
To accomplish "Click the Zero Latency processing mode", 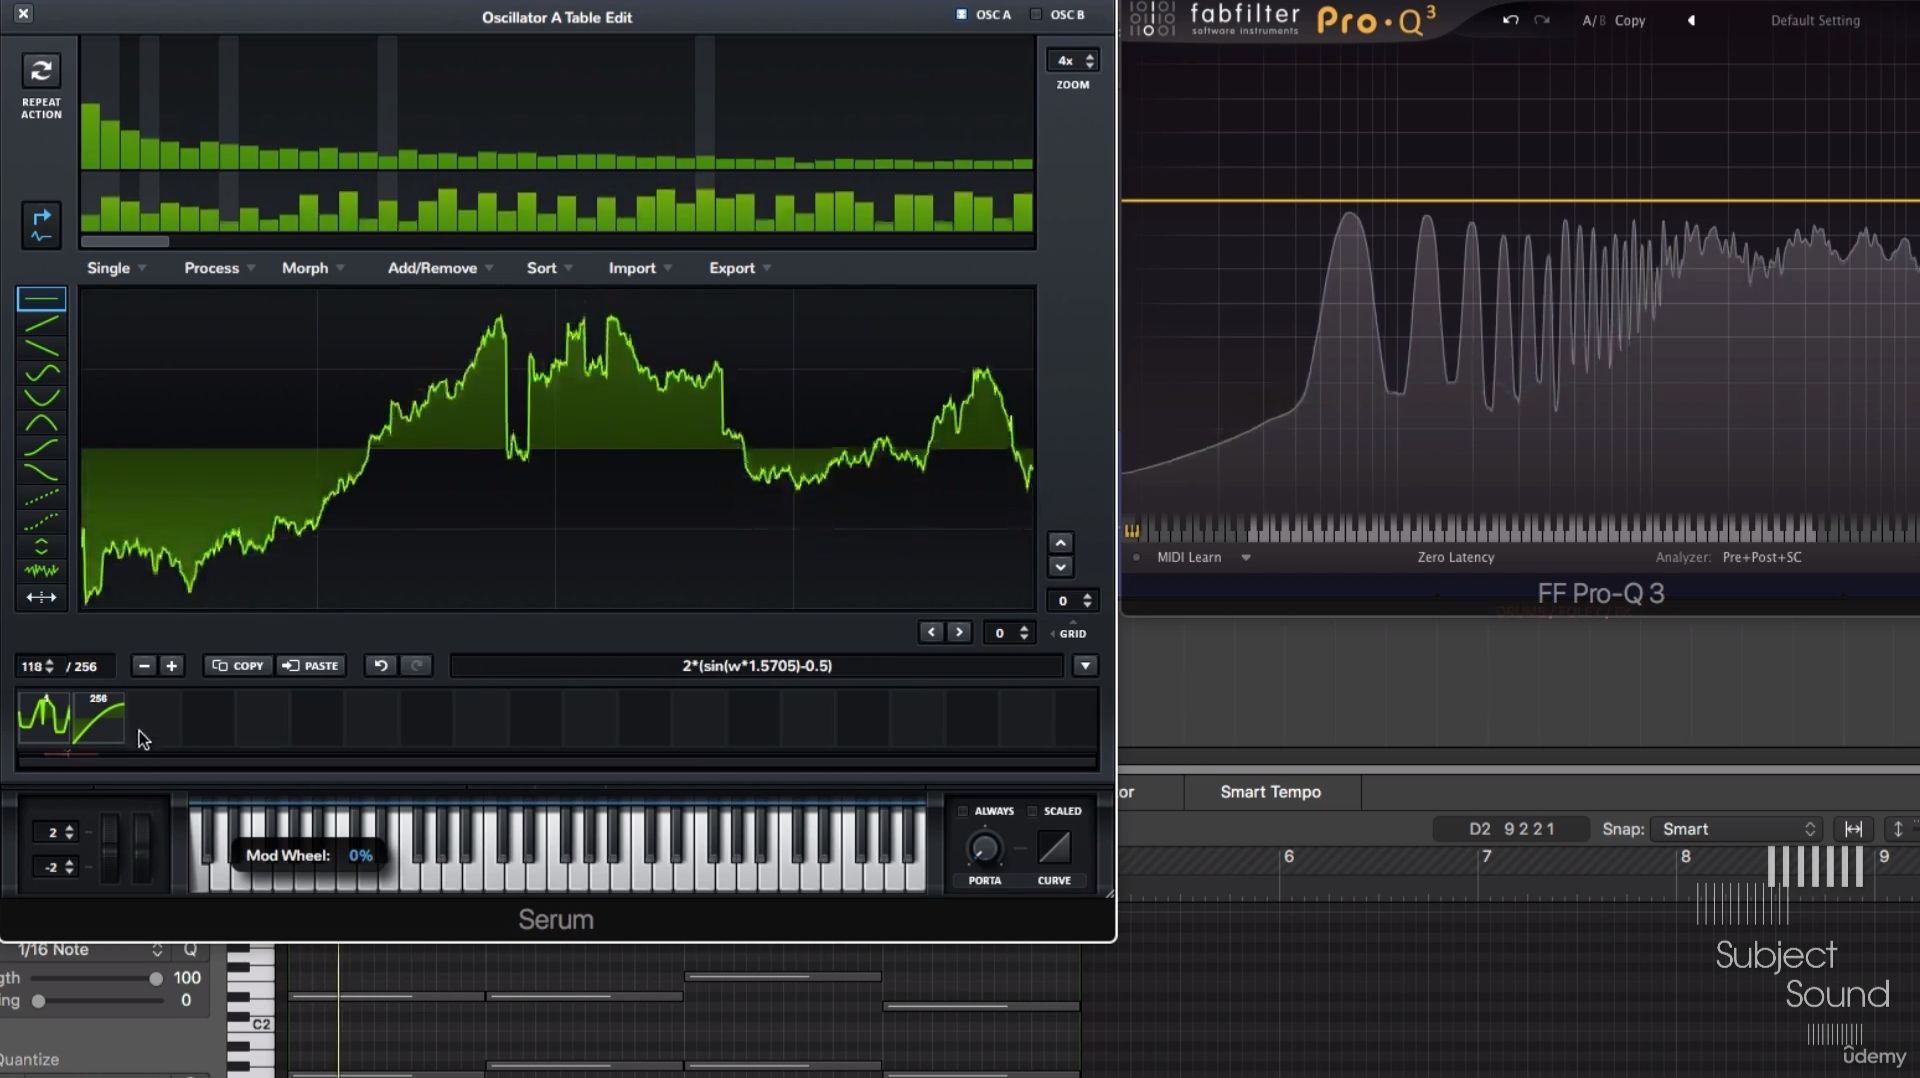I will [1456, 557].
